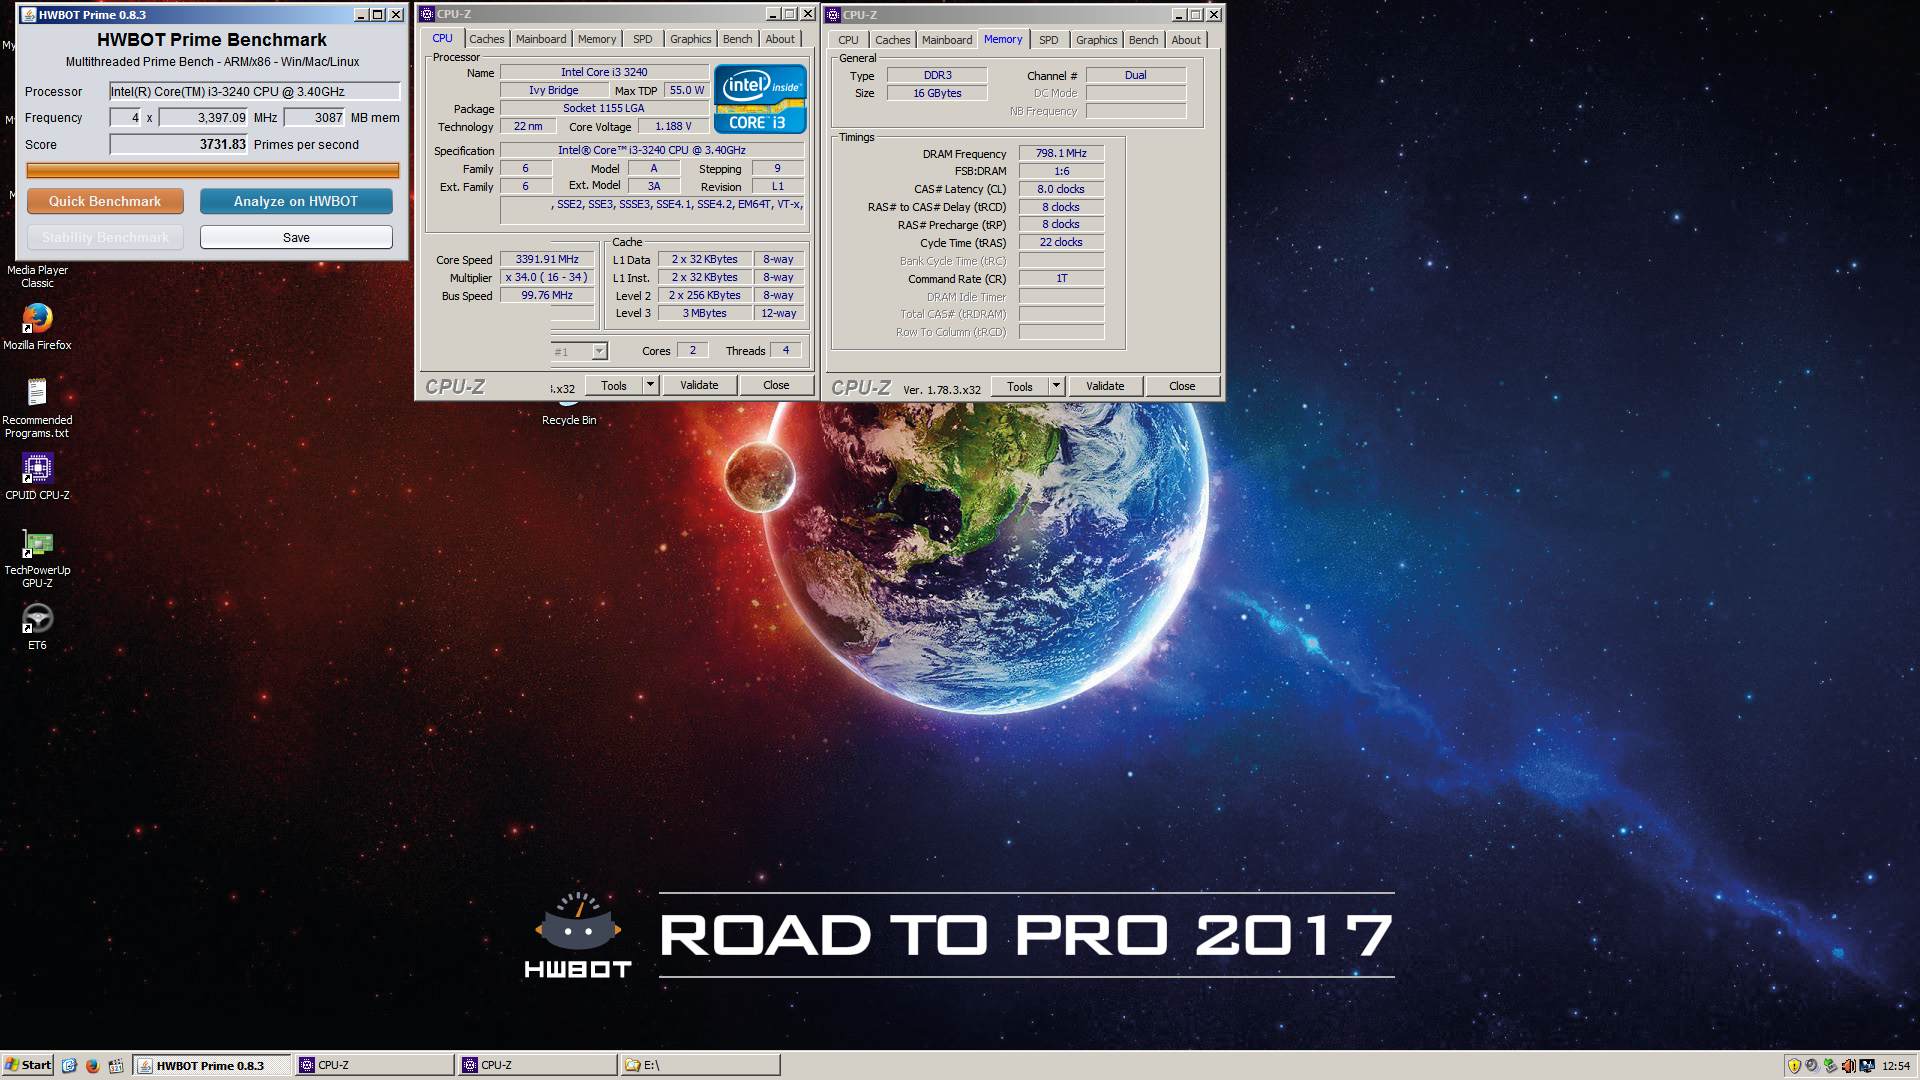Switch to second CPU-Z taskbar button
Screen dimensions: 1920x1080
538,1065
